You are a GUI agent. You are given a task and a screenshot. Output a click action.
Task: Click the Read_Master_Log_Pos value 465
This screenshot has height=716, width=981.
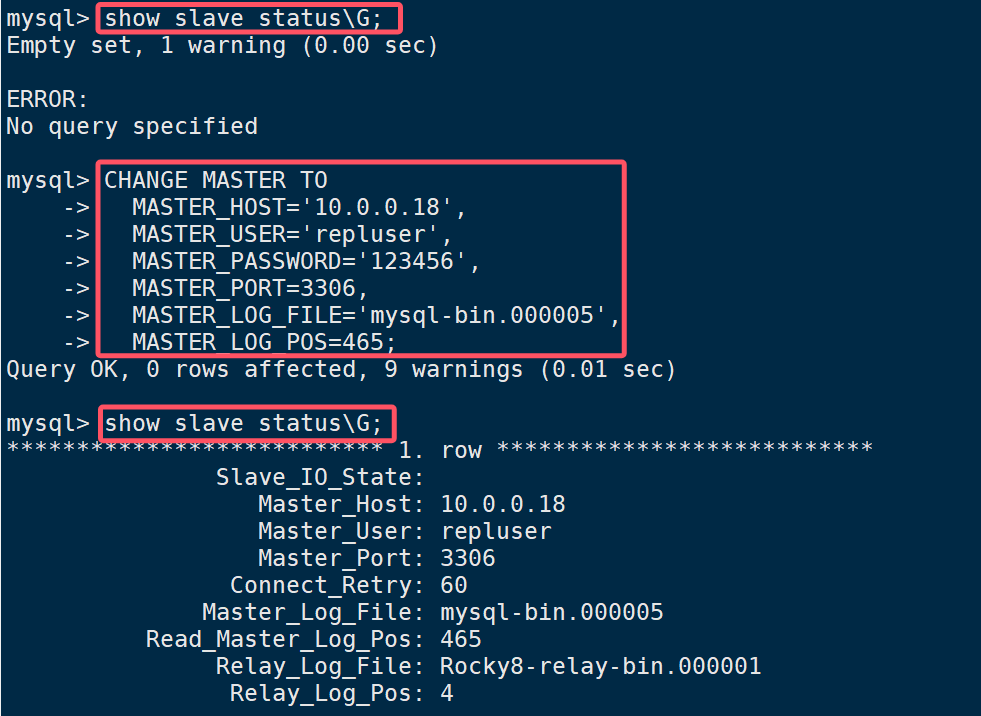point(461,639)
